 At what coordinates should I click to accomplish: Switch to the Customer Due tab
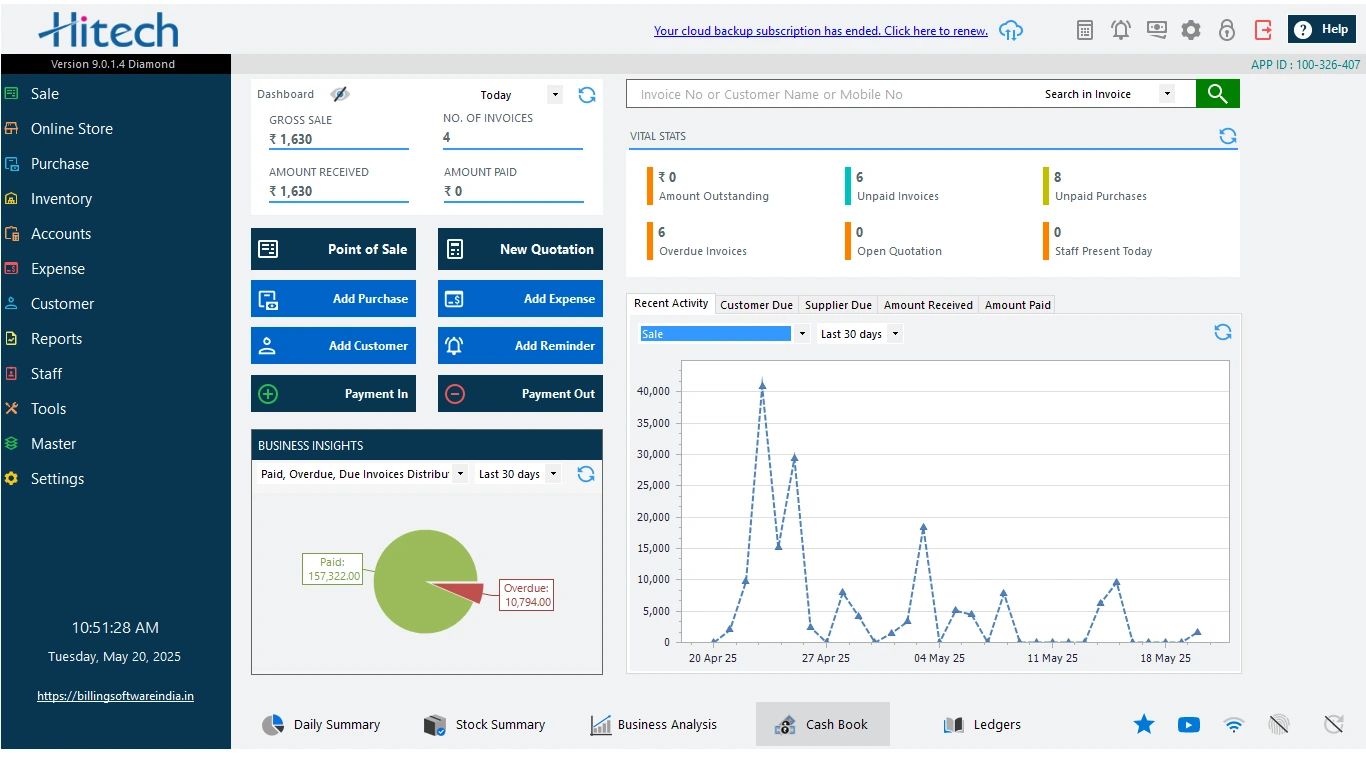[x=756, y=305]
